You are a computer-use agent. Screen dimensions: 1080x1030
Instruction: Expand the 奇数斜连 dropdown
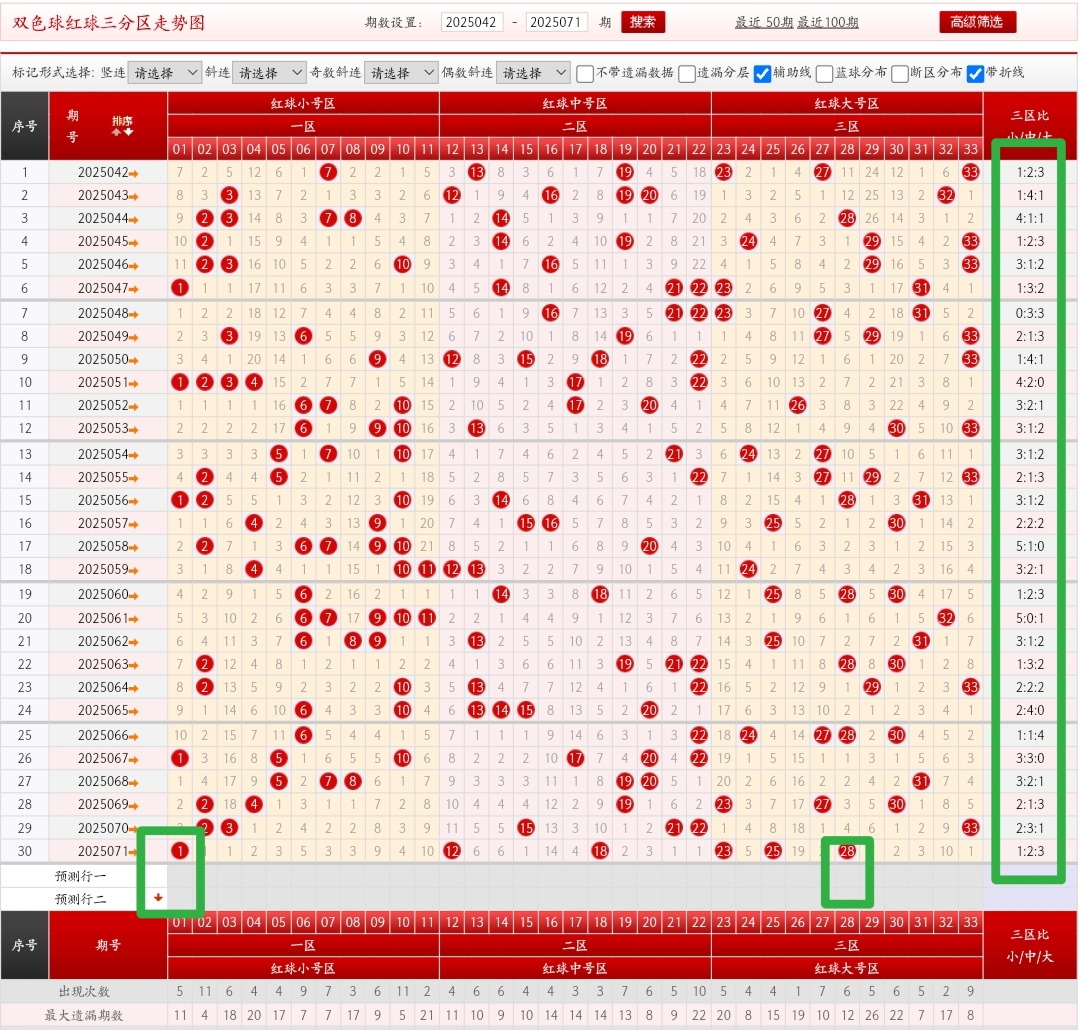(x=400, y=73)
